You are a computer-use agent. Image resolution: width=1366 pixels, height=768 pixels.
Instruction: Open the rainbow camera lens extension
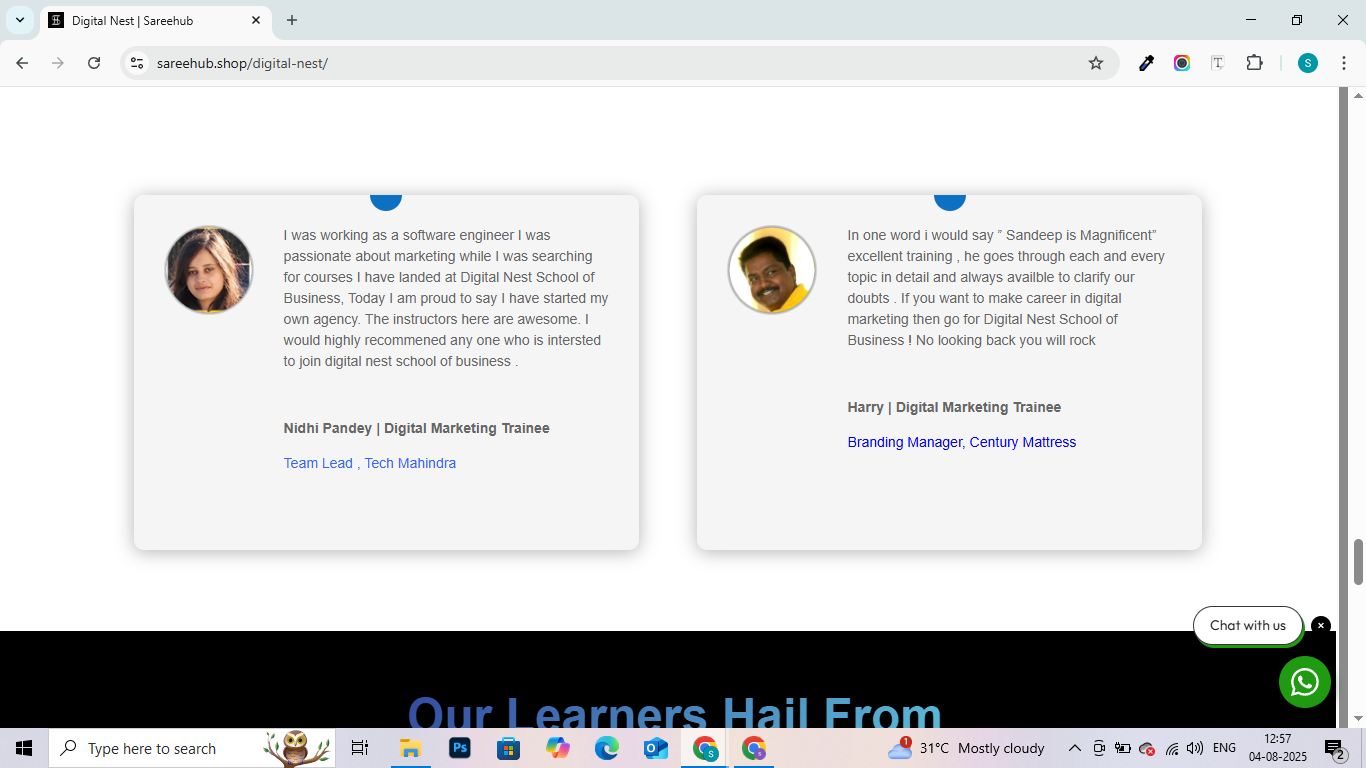pos(1182,63)
